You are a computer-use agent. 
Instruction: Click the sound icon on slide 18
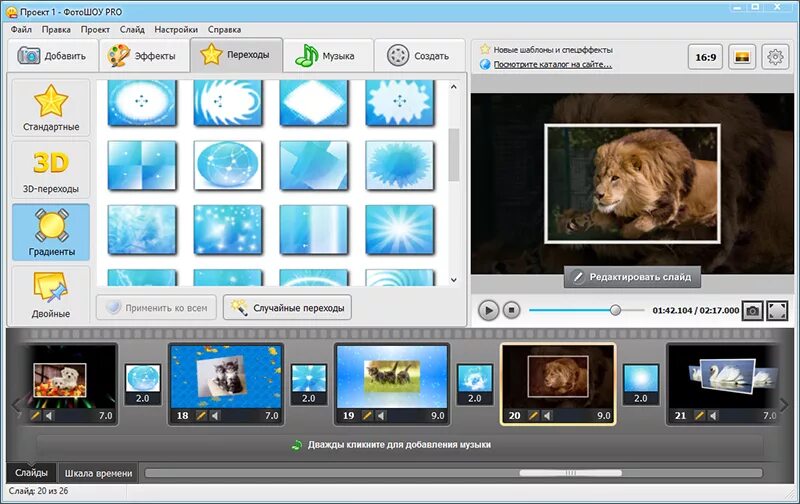(x=215, y=416)
